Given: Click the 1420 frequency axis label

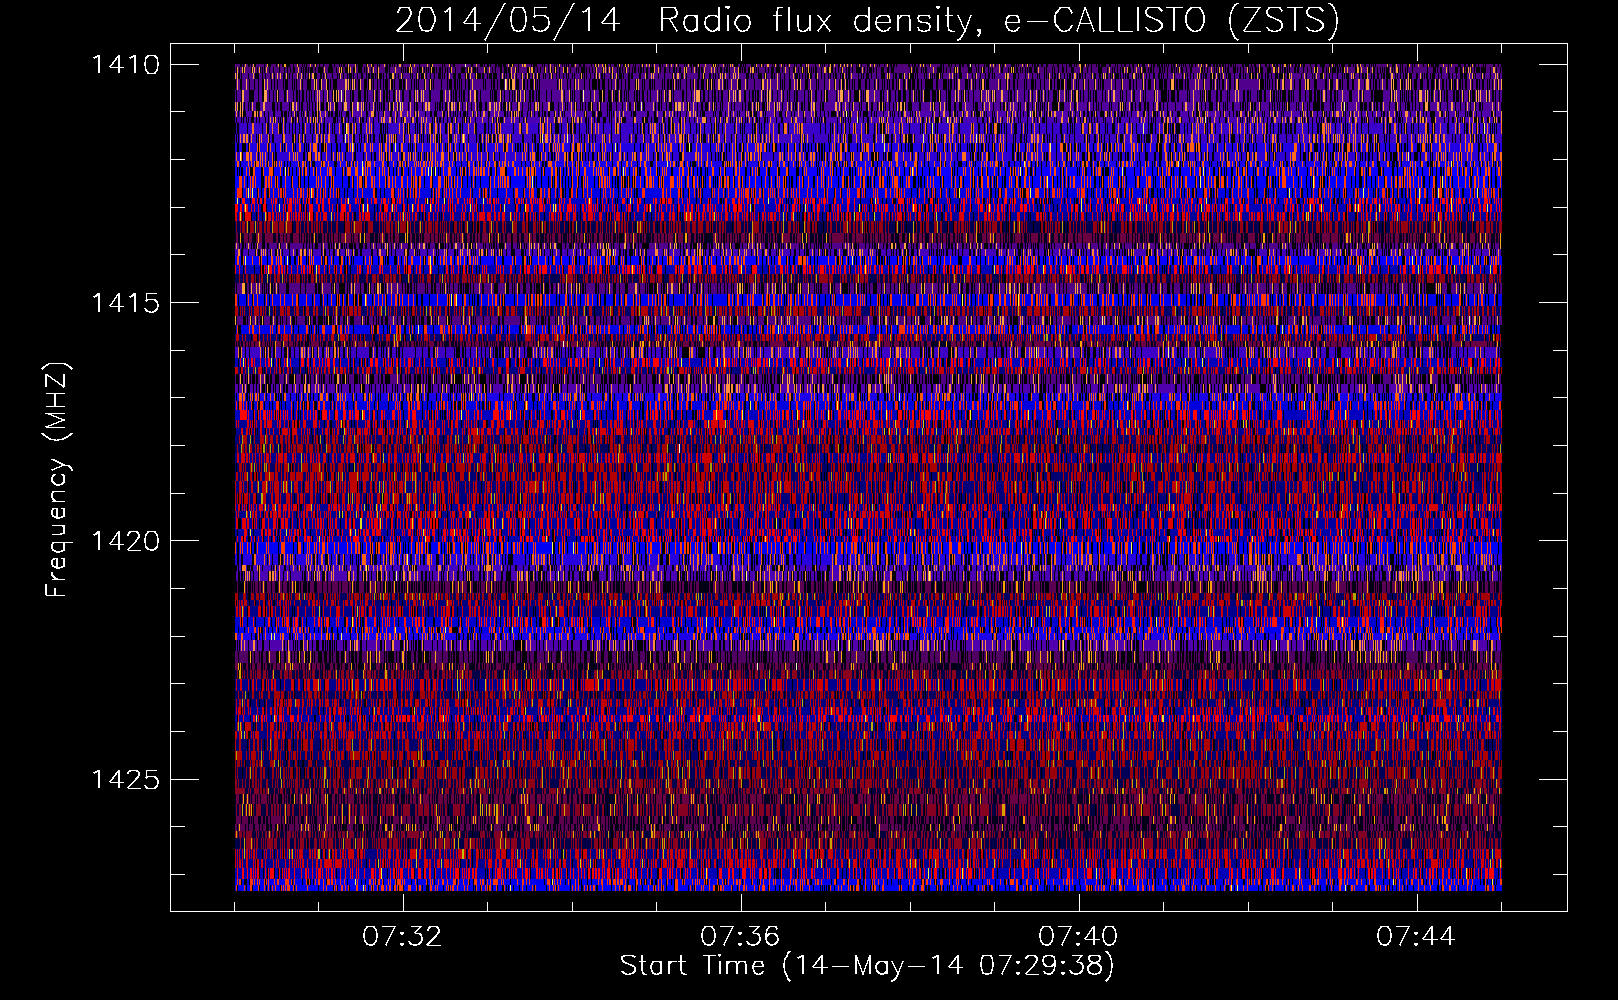Looking at the screenshot, I should pos(125,541).
